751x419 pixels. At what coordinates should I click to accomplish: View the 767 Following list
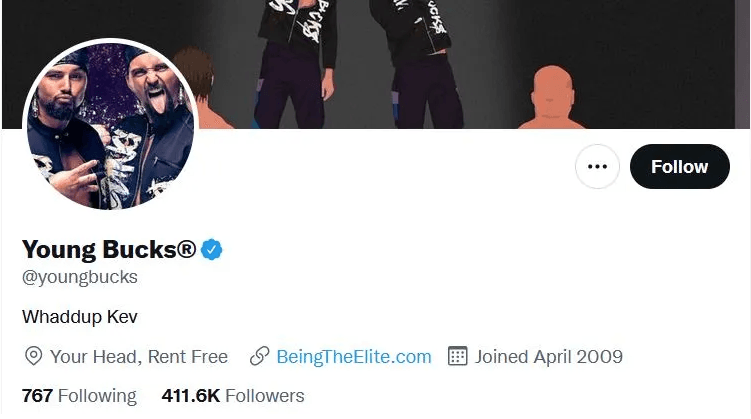click(79, 396)
